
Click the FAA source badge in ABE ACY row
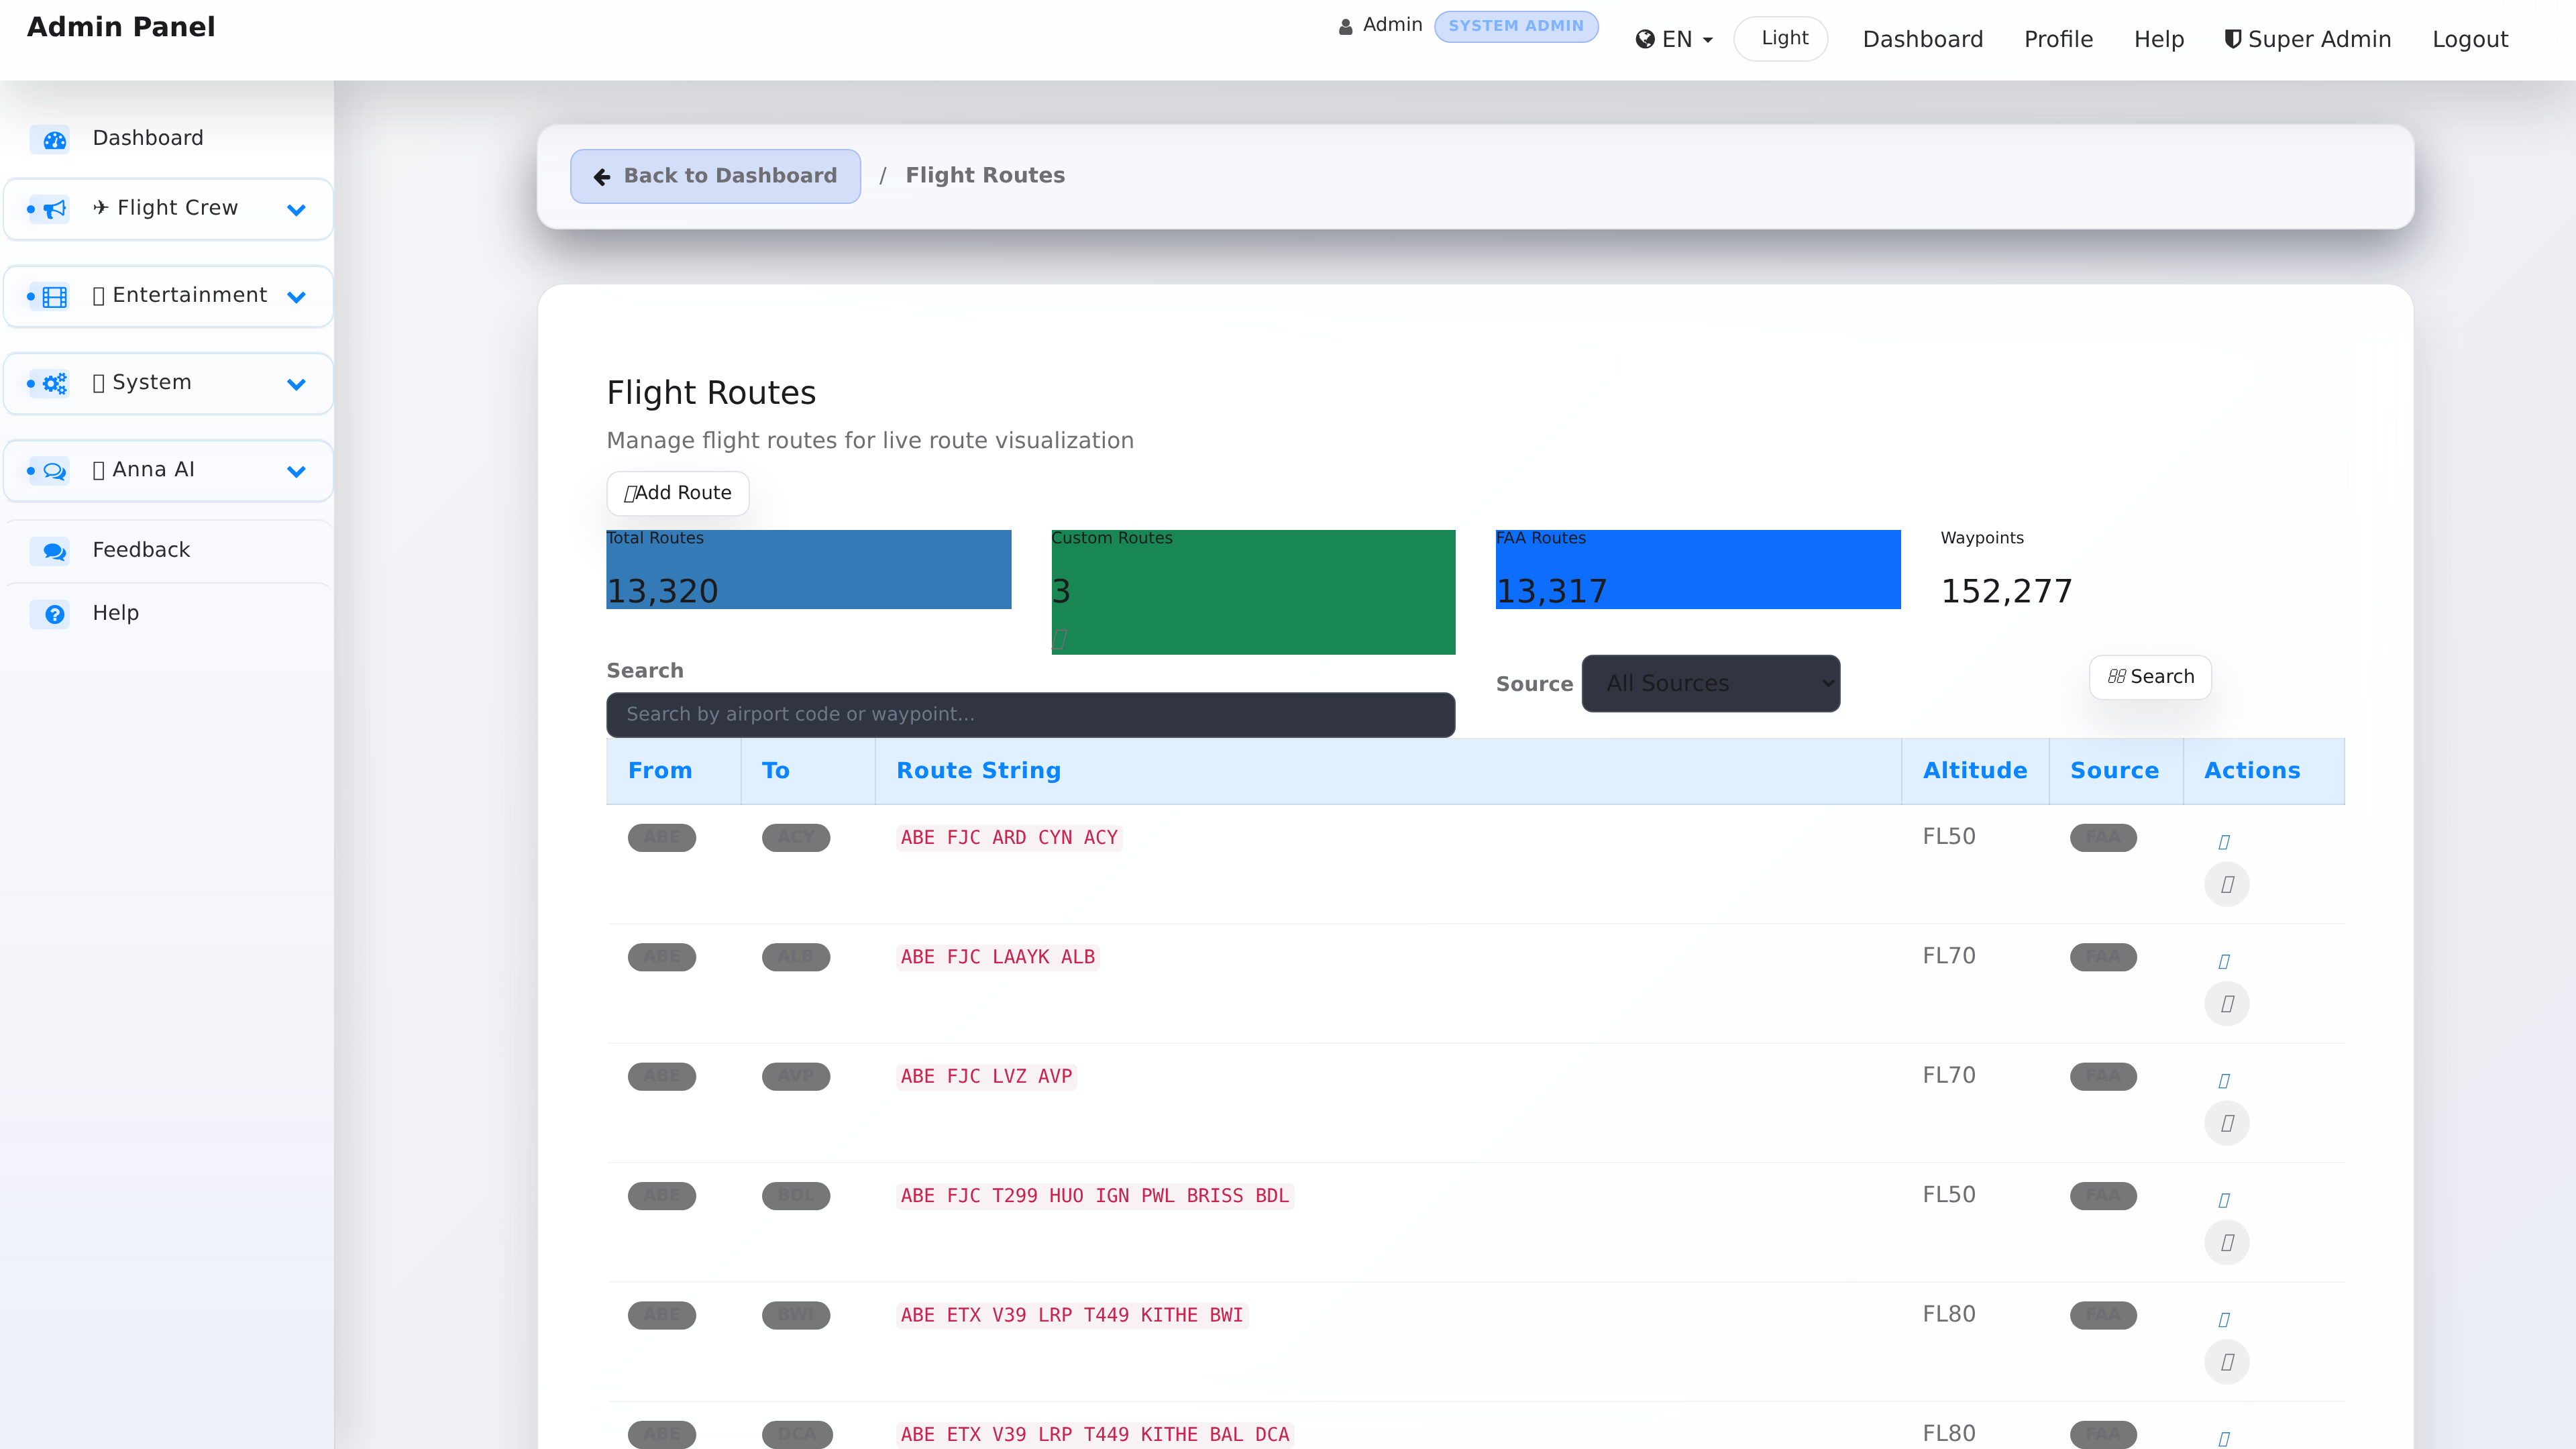(2103, 837)
